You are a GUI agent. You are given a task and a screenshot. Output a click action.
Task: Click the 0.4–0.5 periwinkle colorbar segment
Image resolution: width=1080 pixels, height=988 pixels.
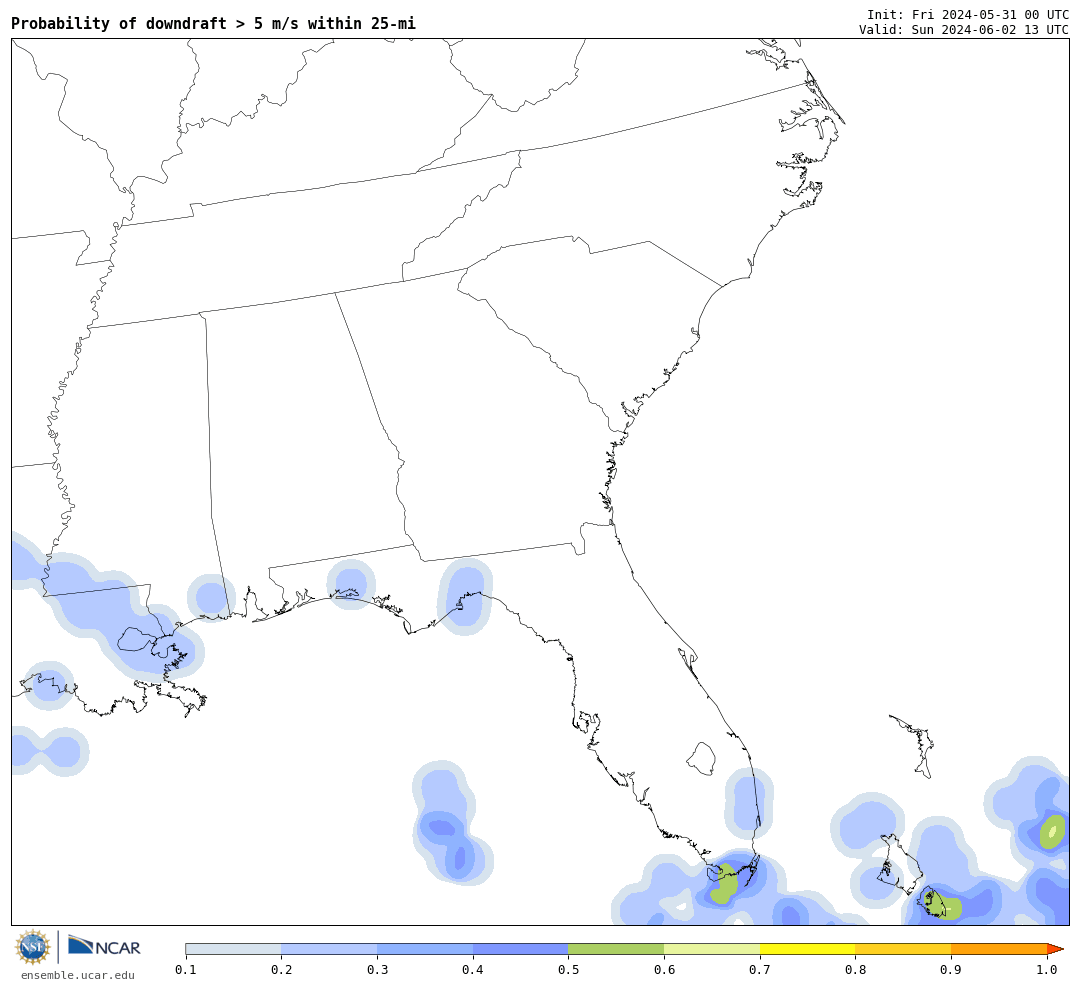pyautogui.click(x=521, y=949)
